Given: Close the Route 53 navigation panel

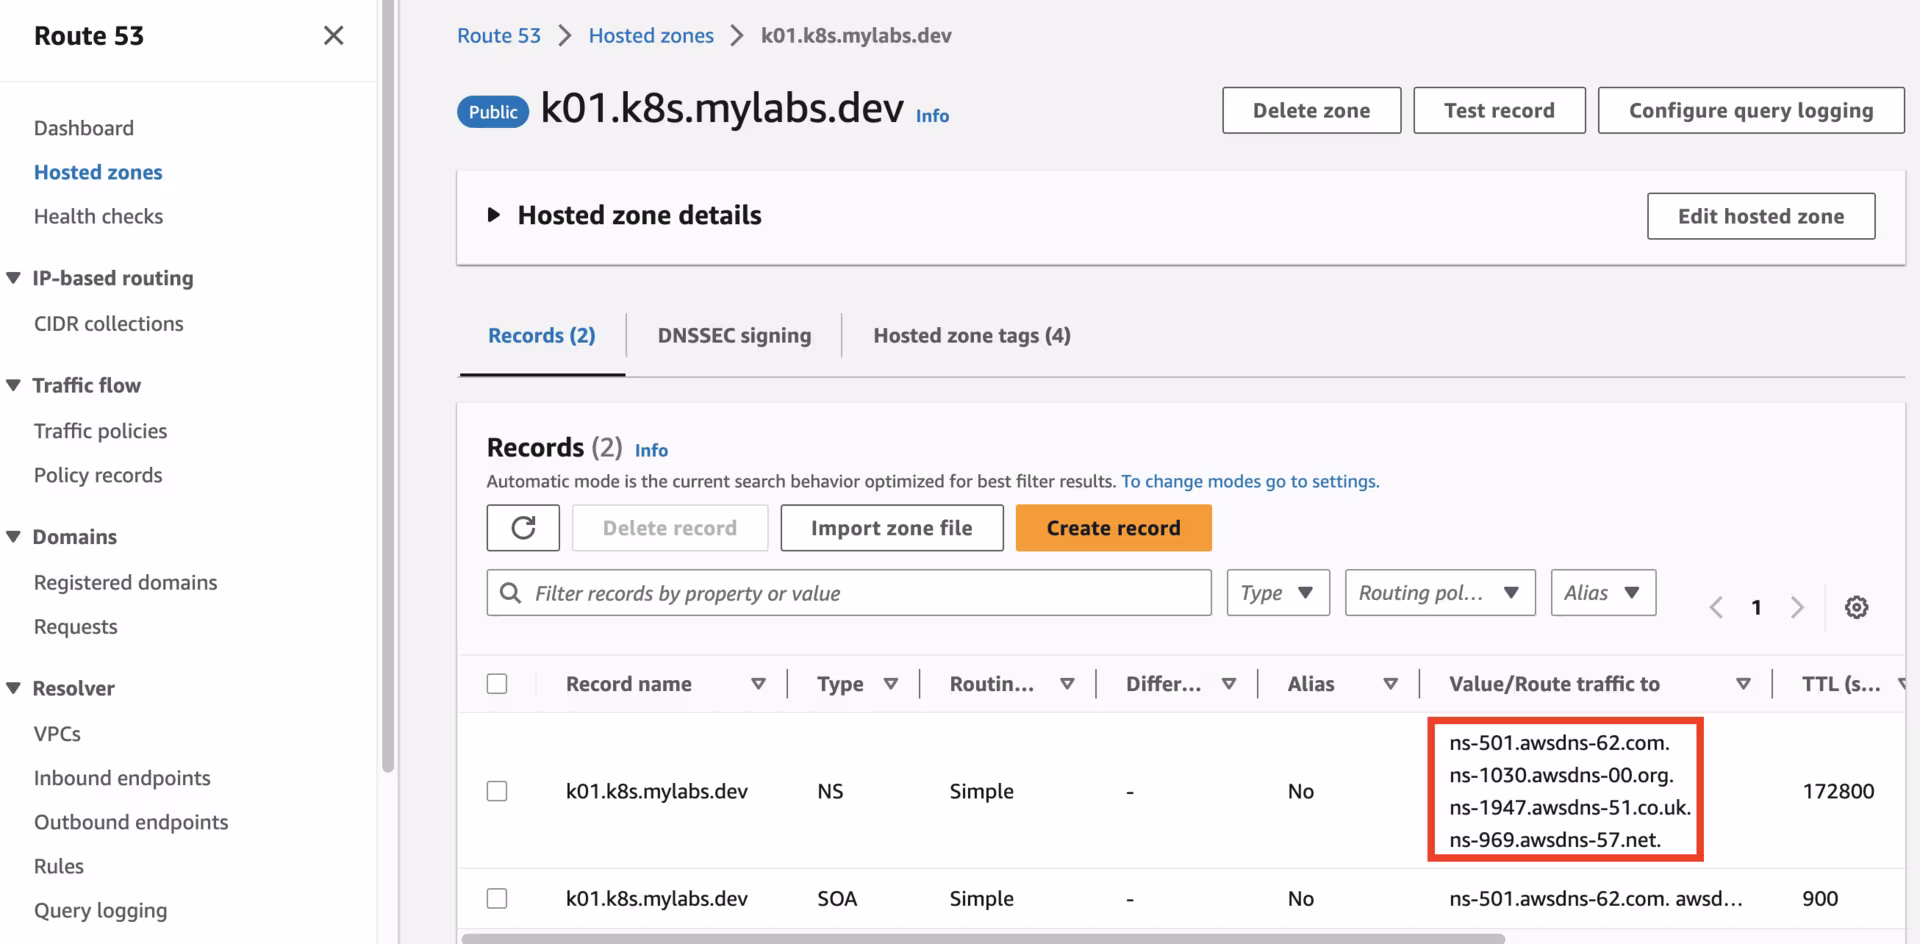Looking at the screenshot, I should click(333, 36).
